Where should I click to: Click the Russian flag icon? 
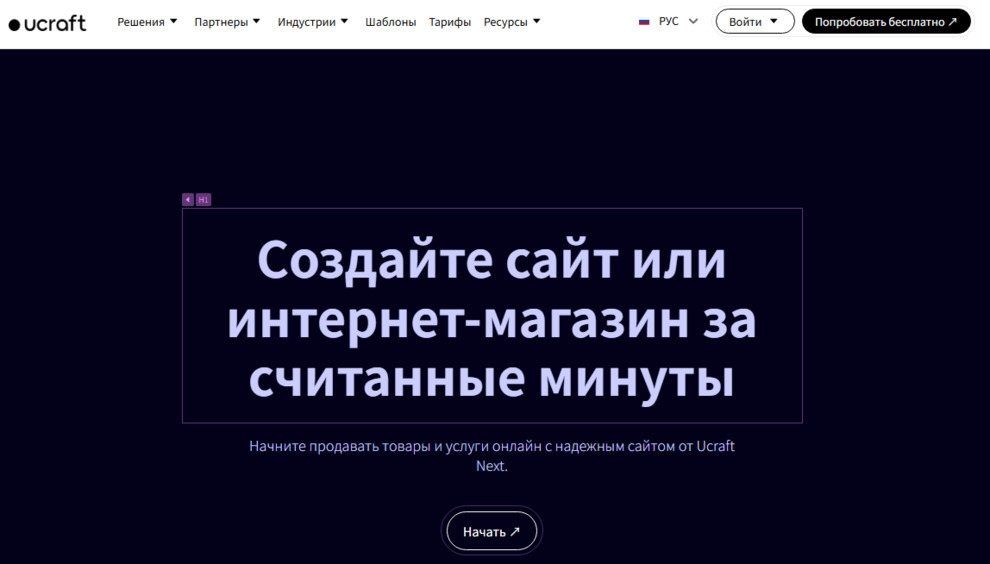(x=644, y=22)
